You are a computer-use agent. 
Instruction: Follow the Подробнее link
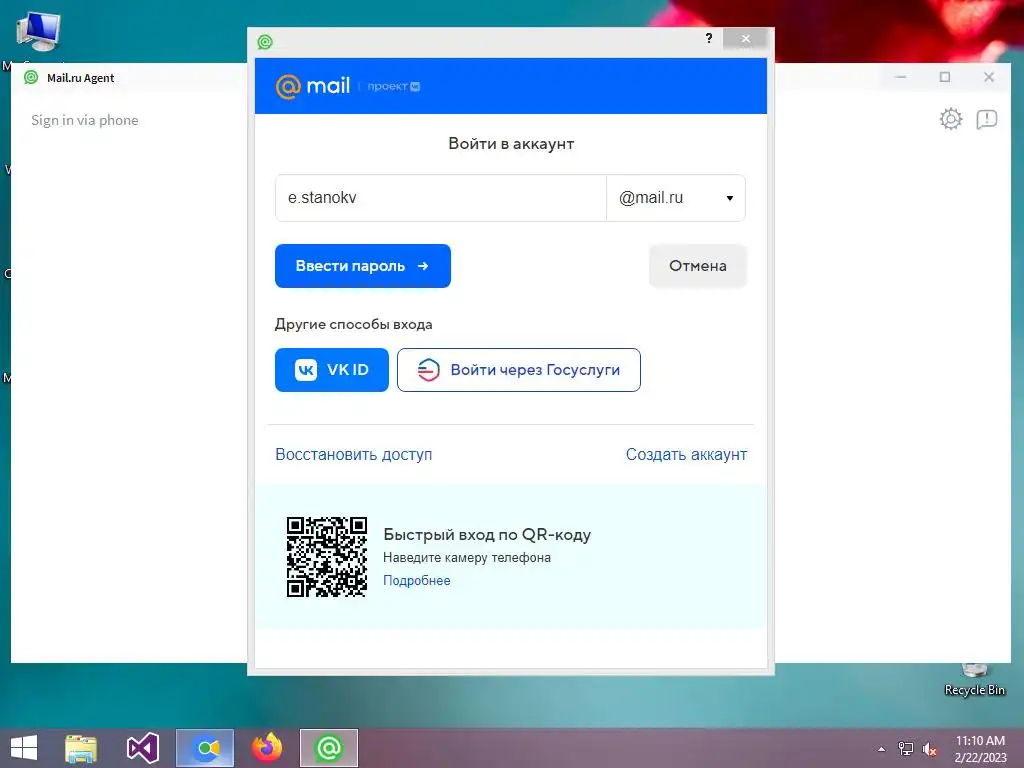(x=417, y=581)
